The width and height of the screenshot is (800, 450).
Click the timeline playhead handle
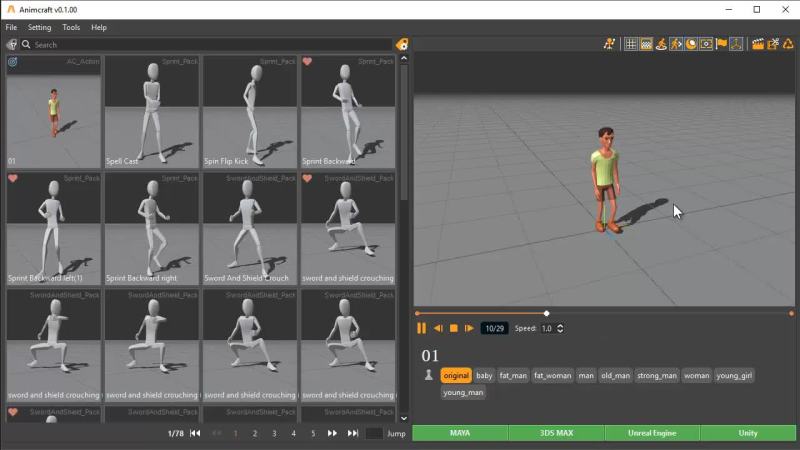pos(546,313)
